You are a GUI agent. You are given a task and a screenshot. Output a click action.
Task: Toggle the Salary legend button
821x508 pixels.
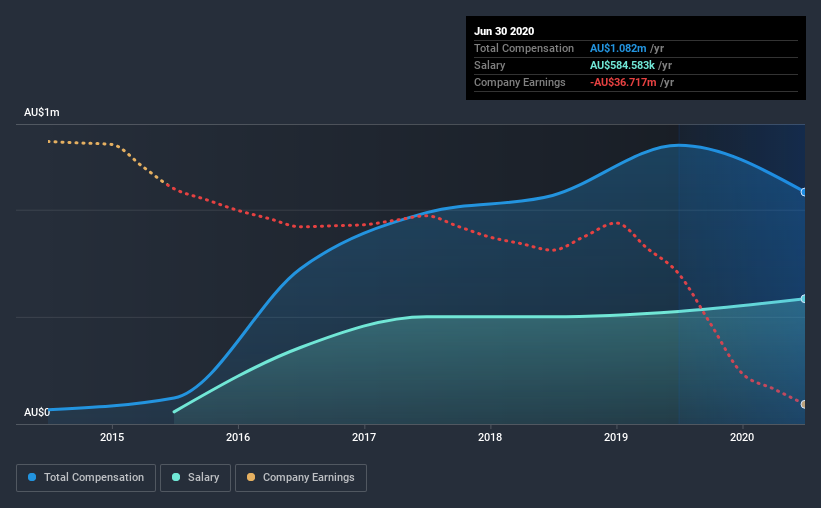coord(195,478)
